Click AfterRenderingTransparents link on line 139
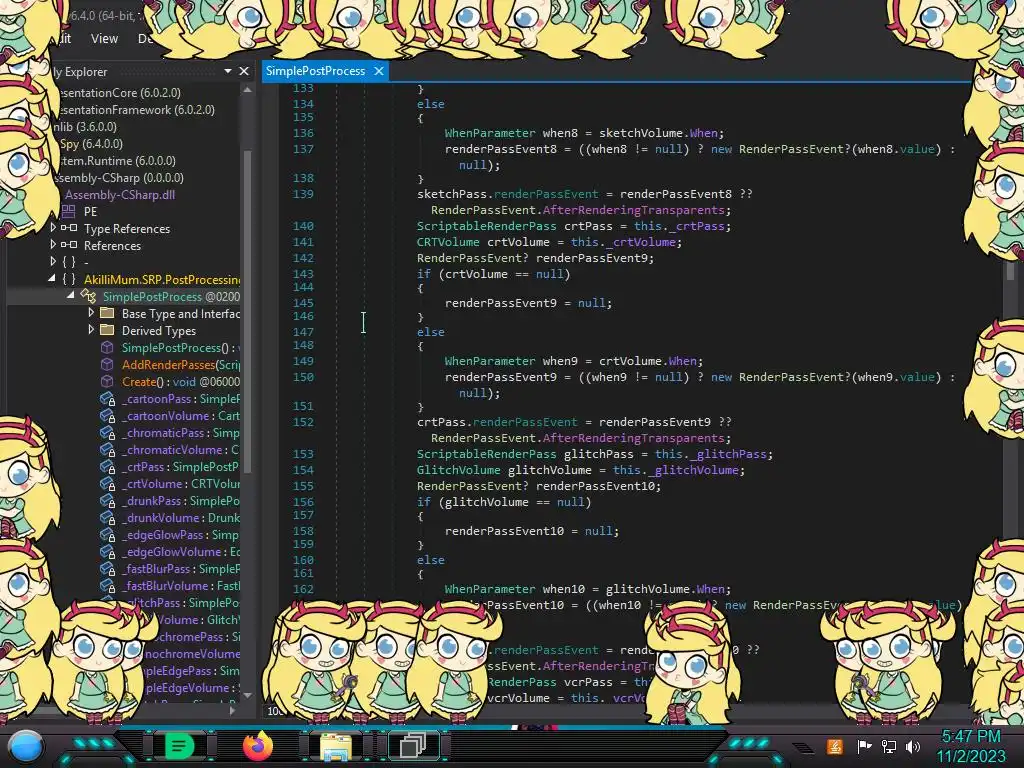The height and width of the screenshot is (768, 1024). (x=633, y=210)
